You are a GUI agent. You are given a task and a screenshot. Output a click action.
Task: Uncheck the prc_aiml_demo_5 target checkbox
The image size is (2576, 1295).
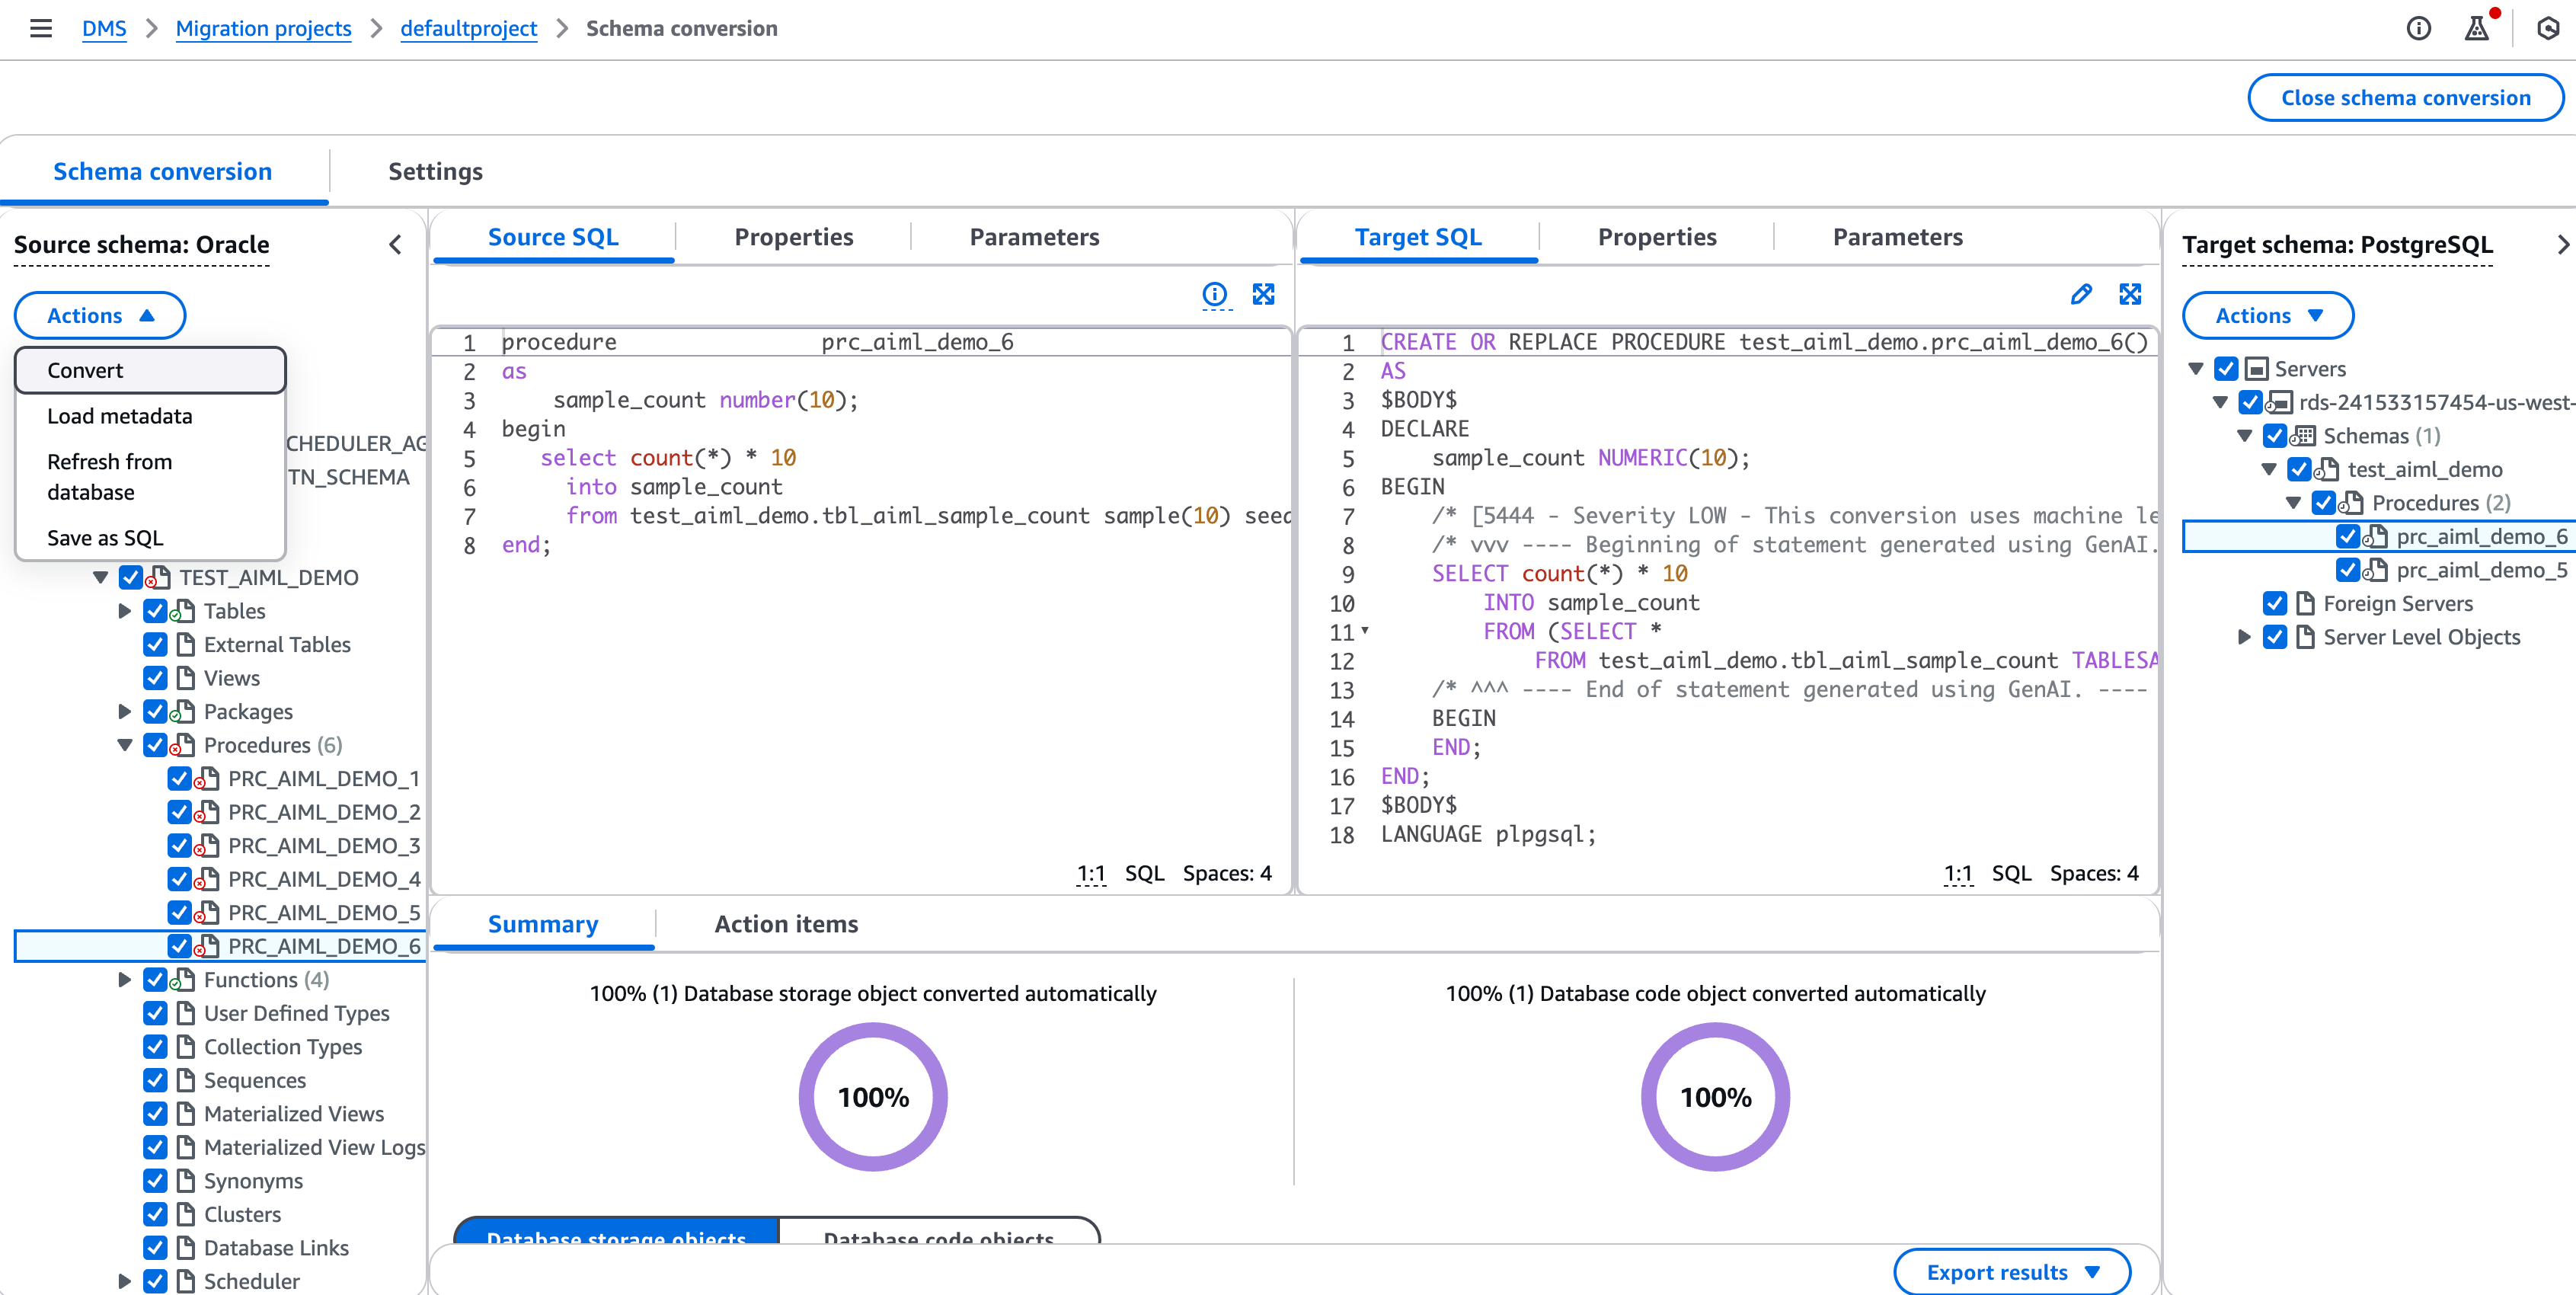2347,570
